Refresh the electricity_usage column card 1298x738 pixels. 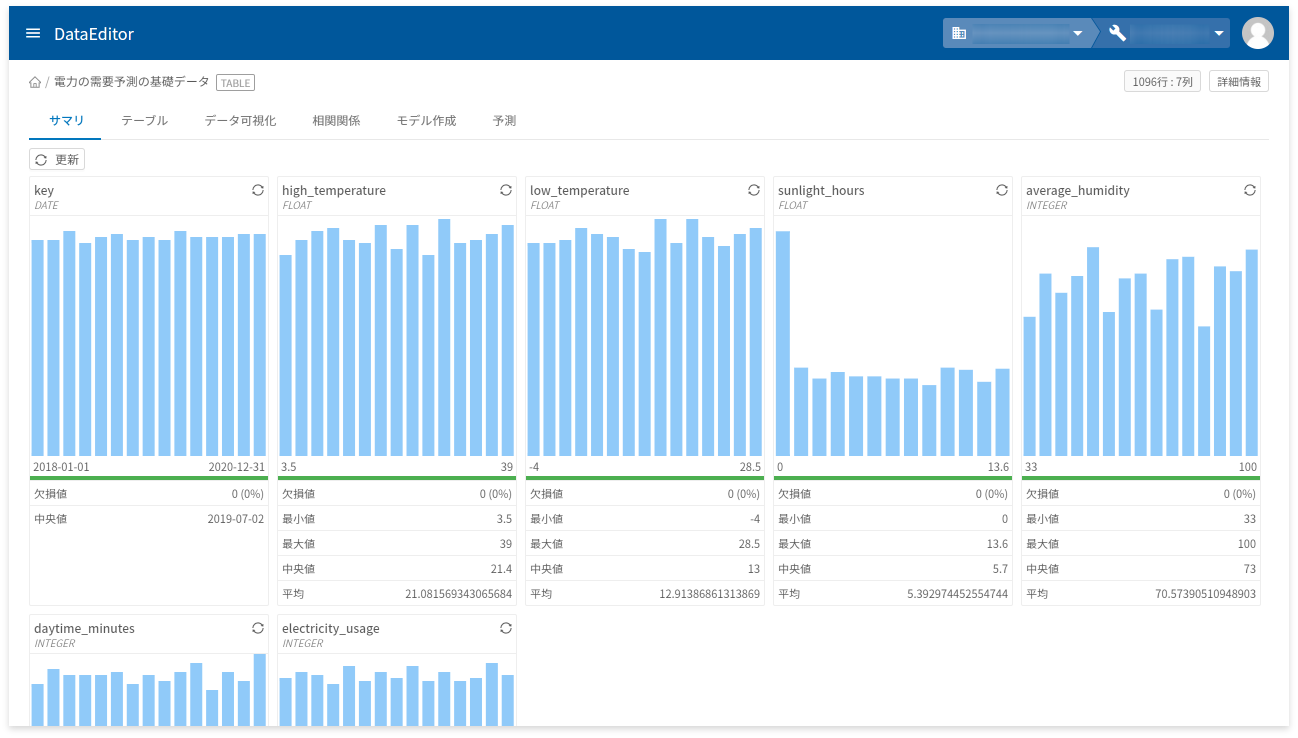(506, 628)
